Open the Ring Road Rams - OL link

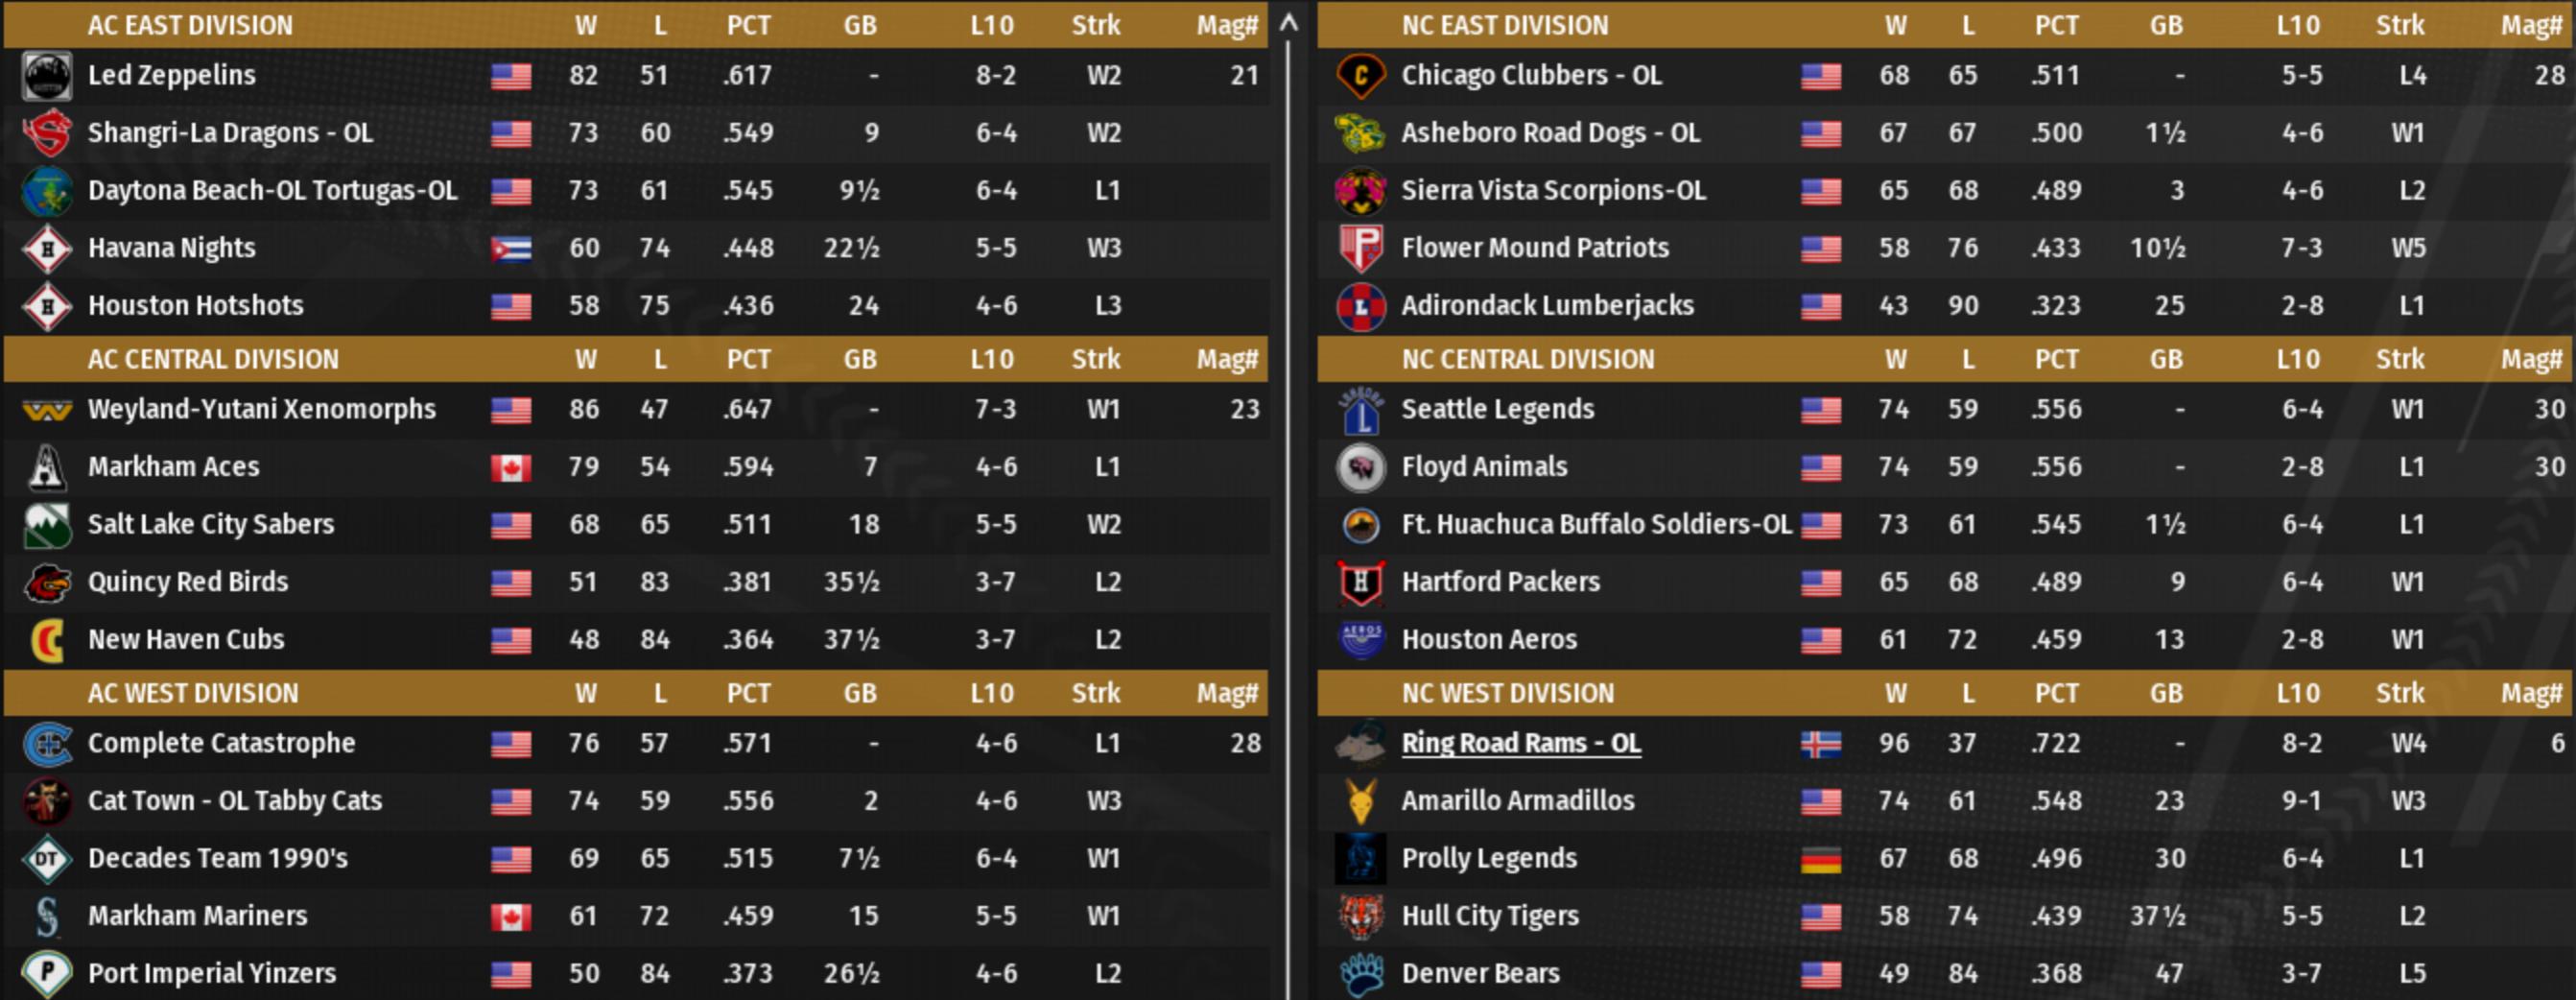[1520, 744]
